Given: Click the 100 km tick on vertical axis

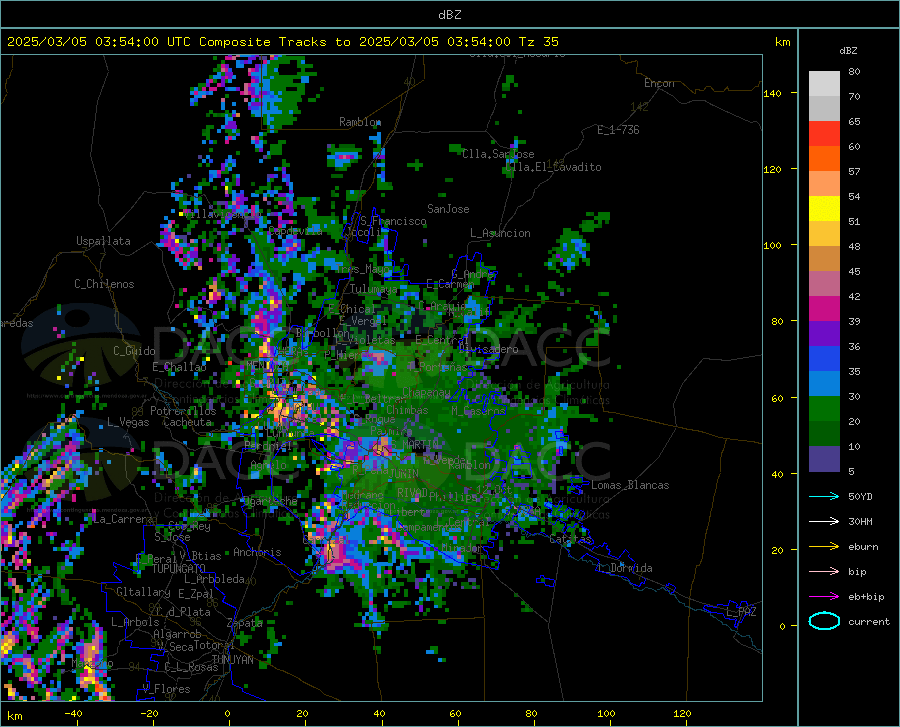Looking at the screenshot, I should pos(773,245).
